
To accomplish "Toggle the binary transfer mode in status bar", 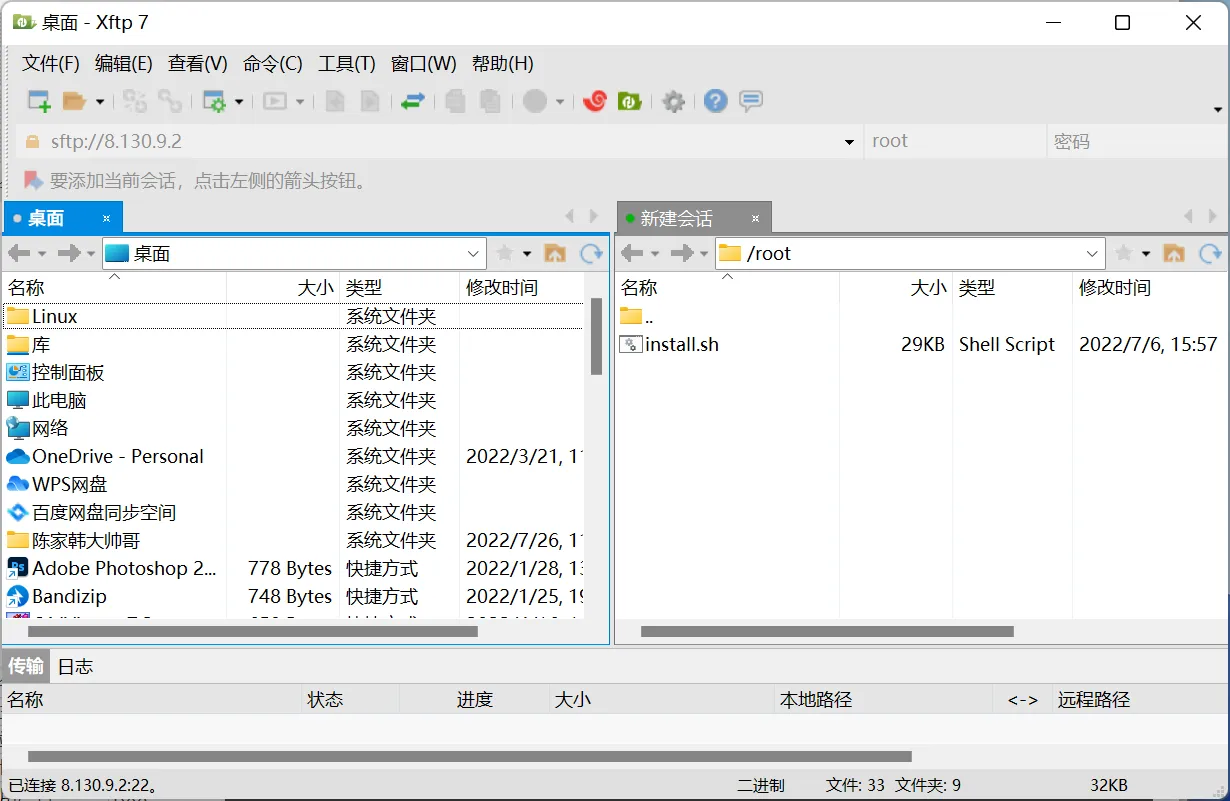I will coord(762,785).
